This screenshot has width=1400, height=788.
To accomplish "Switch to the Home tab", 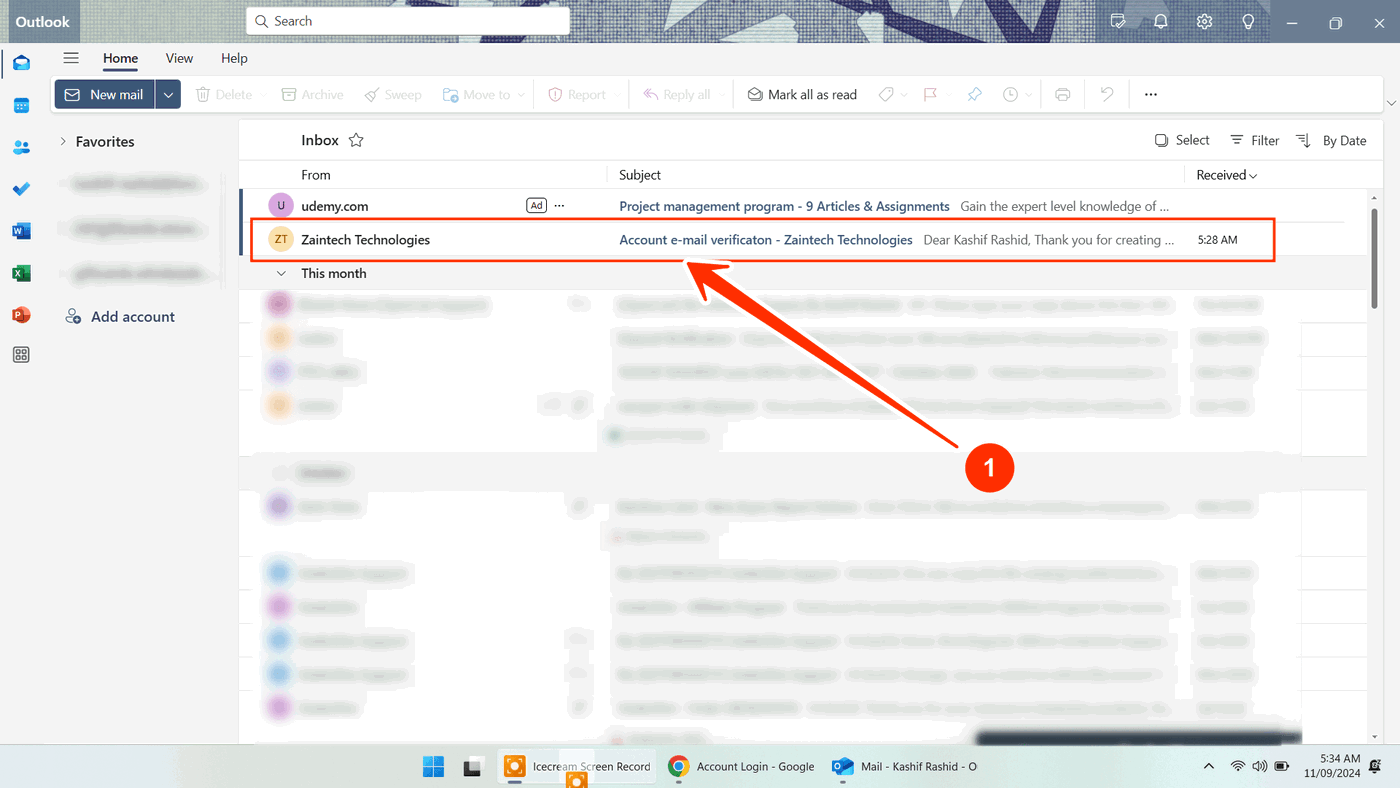I will (120, 58).
